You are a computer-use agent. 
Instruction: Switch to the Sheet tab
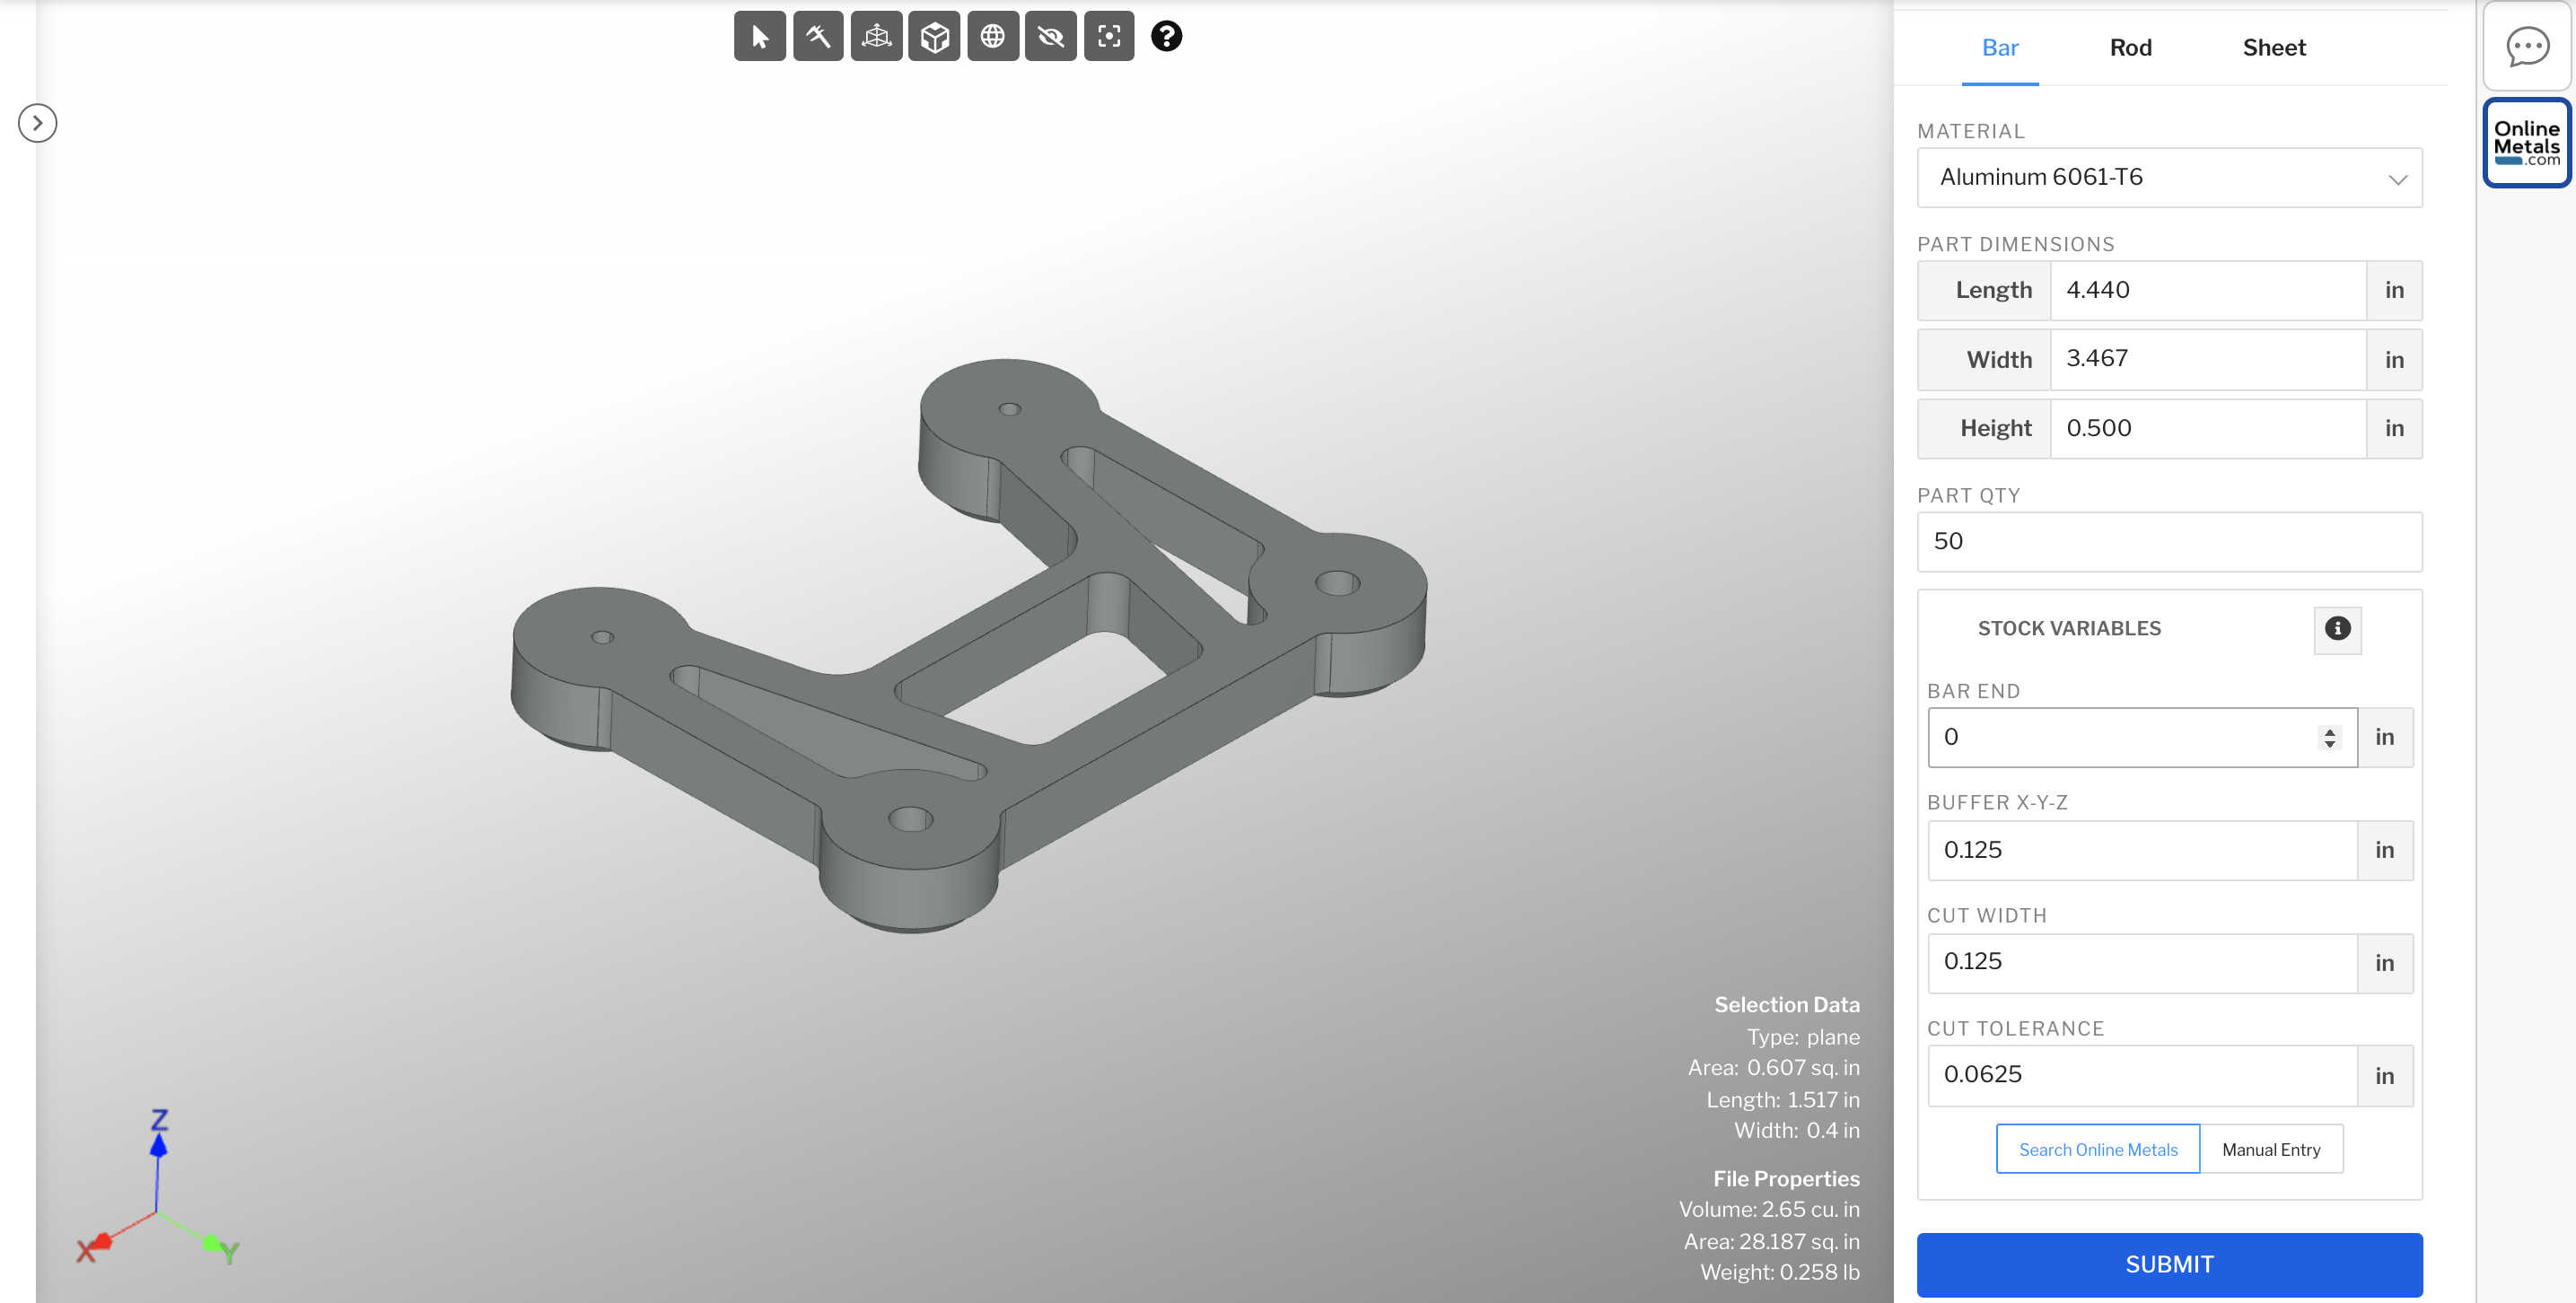pyautogui.click(x=2274, y=47)
